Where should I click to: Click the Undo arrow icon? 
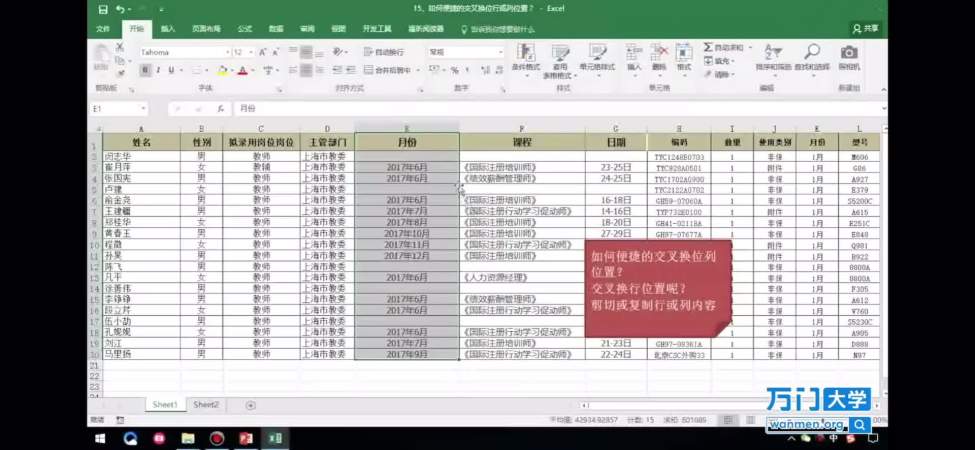tap(119, 9)
